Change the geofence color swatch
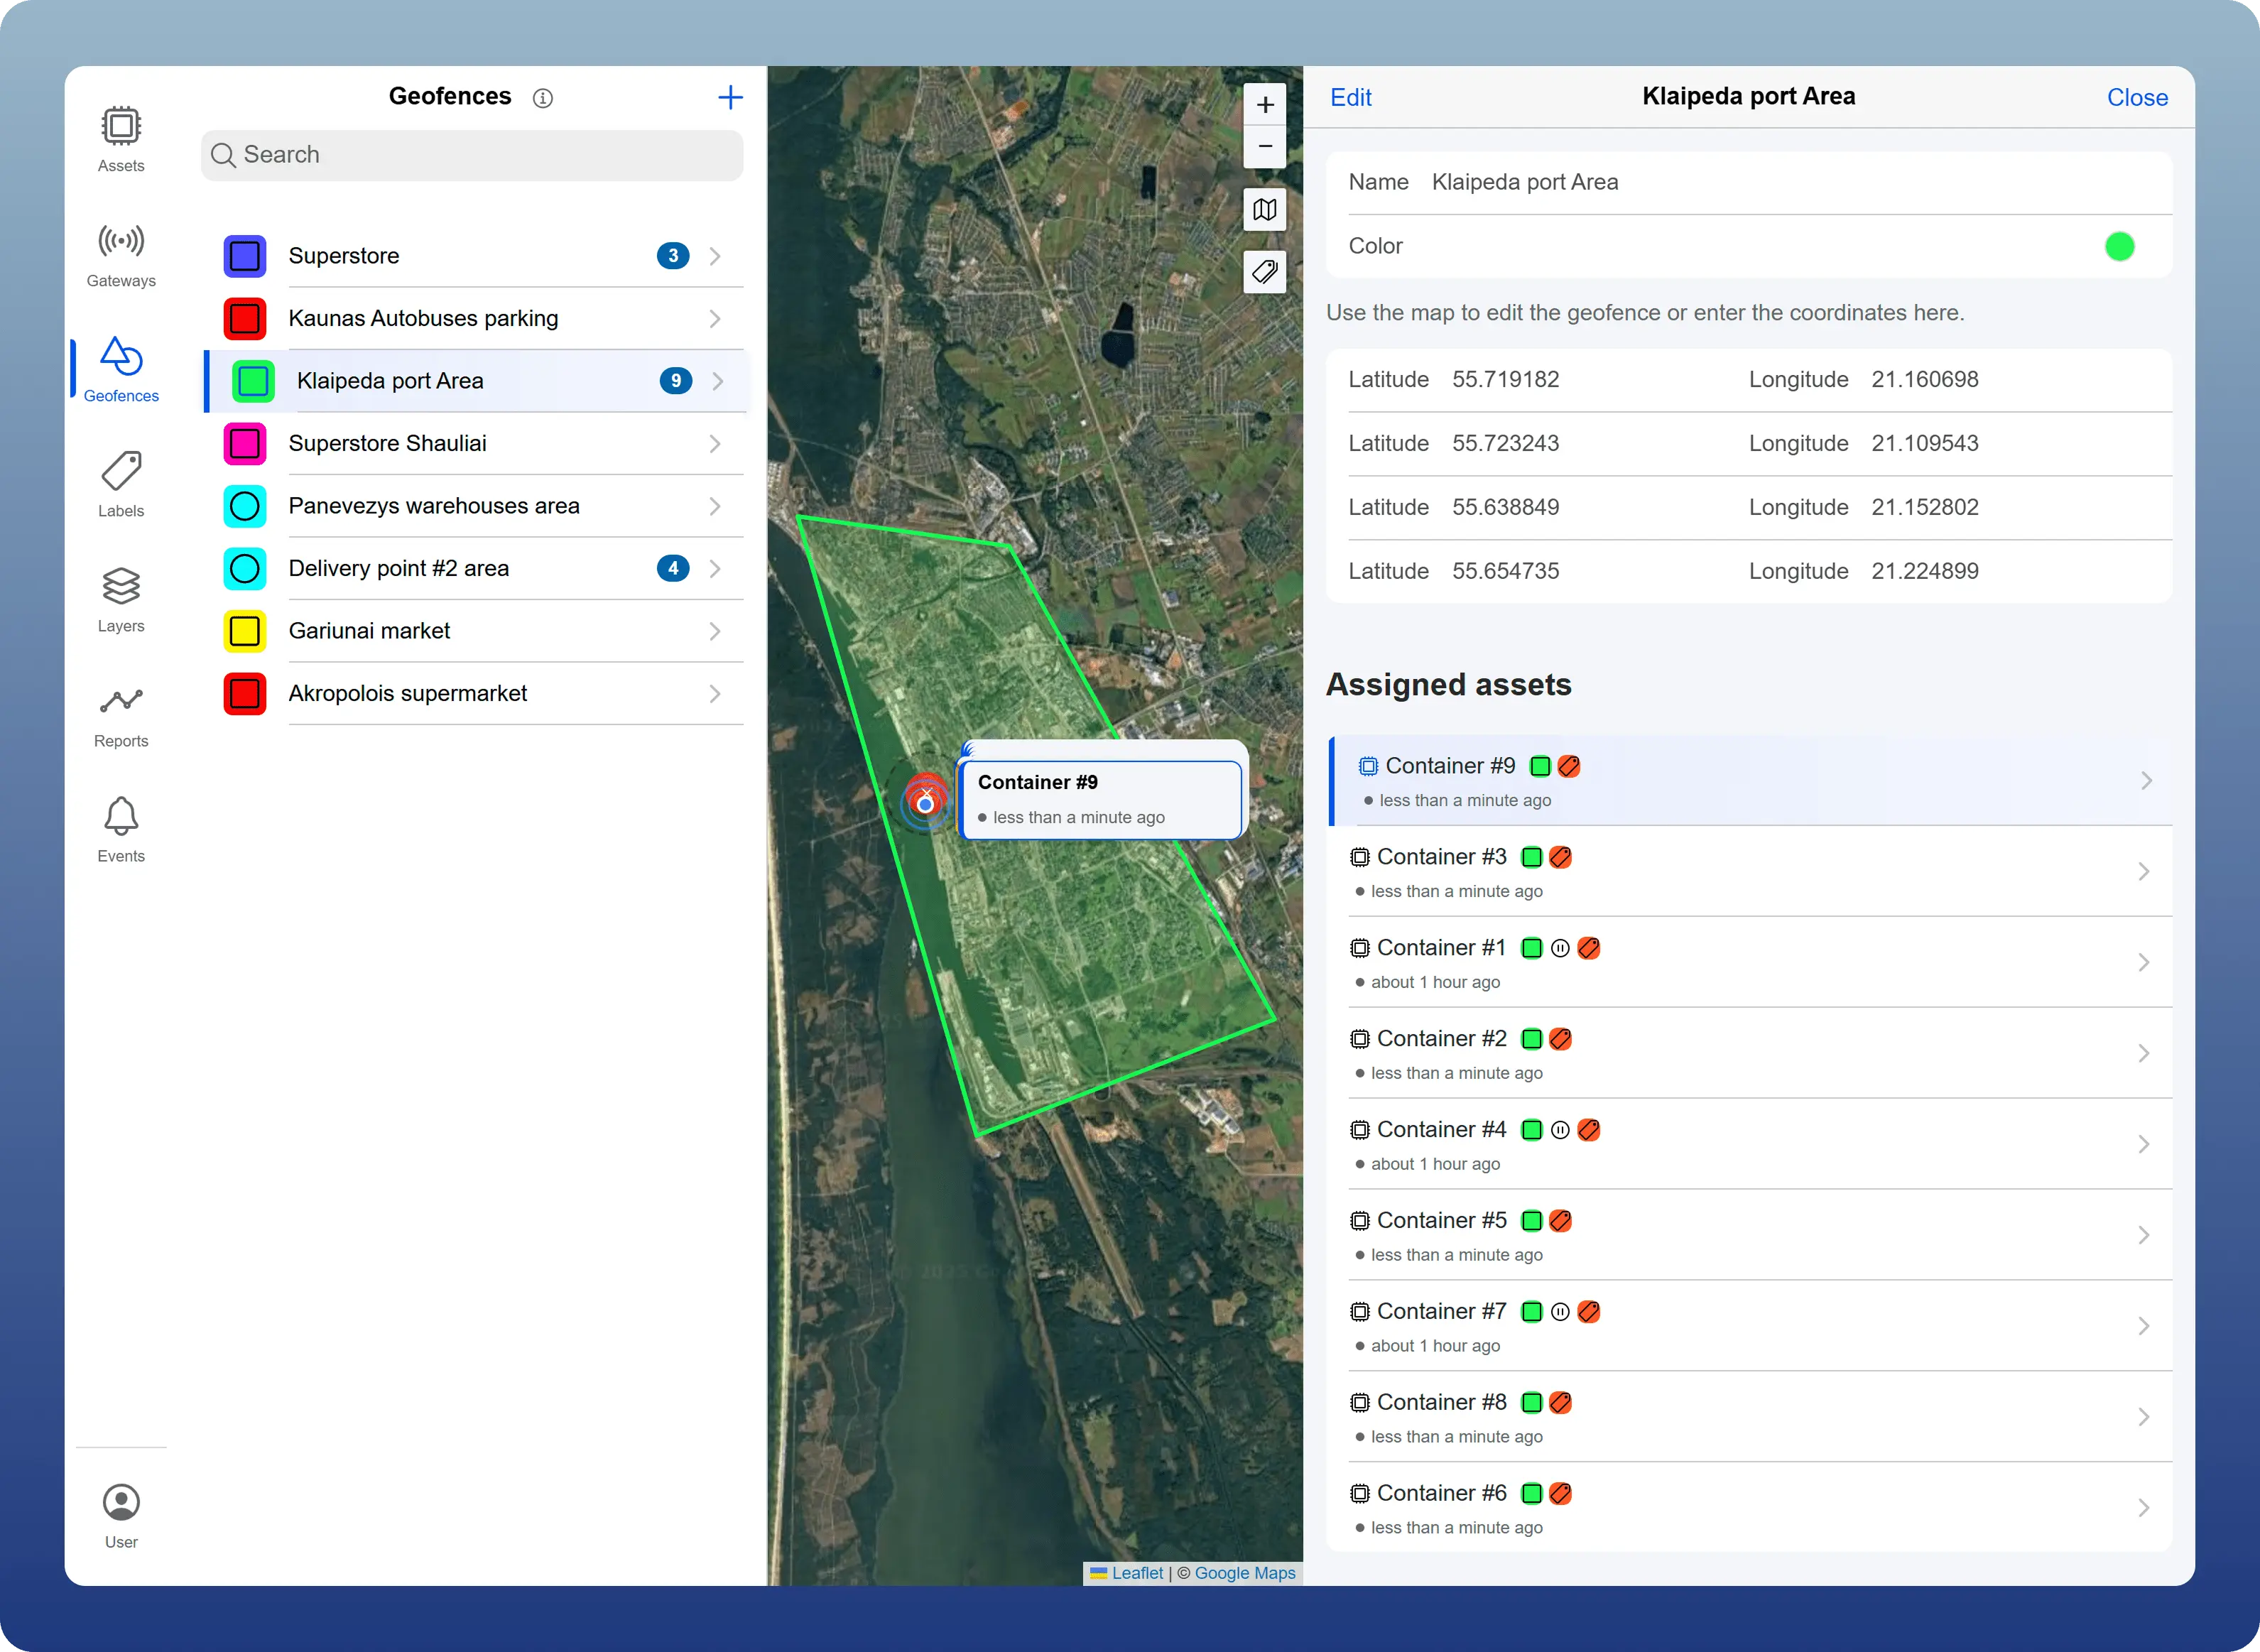The image size is (2260, 1652). [2120, 246]
